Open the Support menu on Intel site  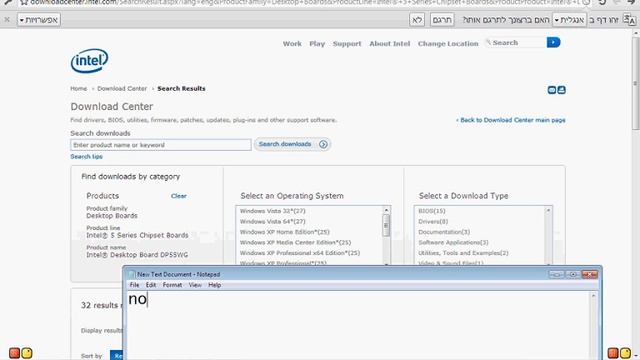click(x=347, y=44)
